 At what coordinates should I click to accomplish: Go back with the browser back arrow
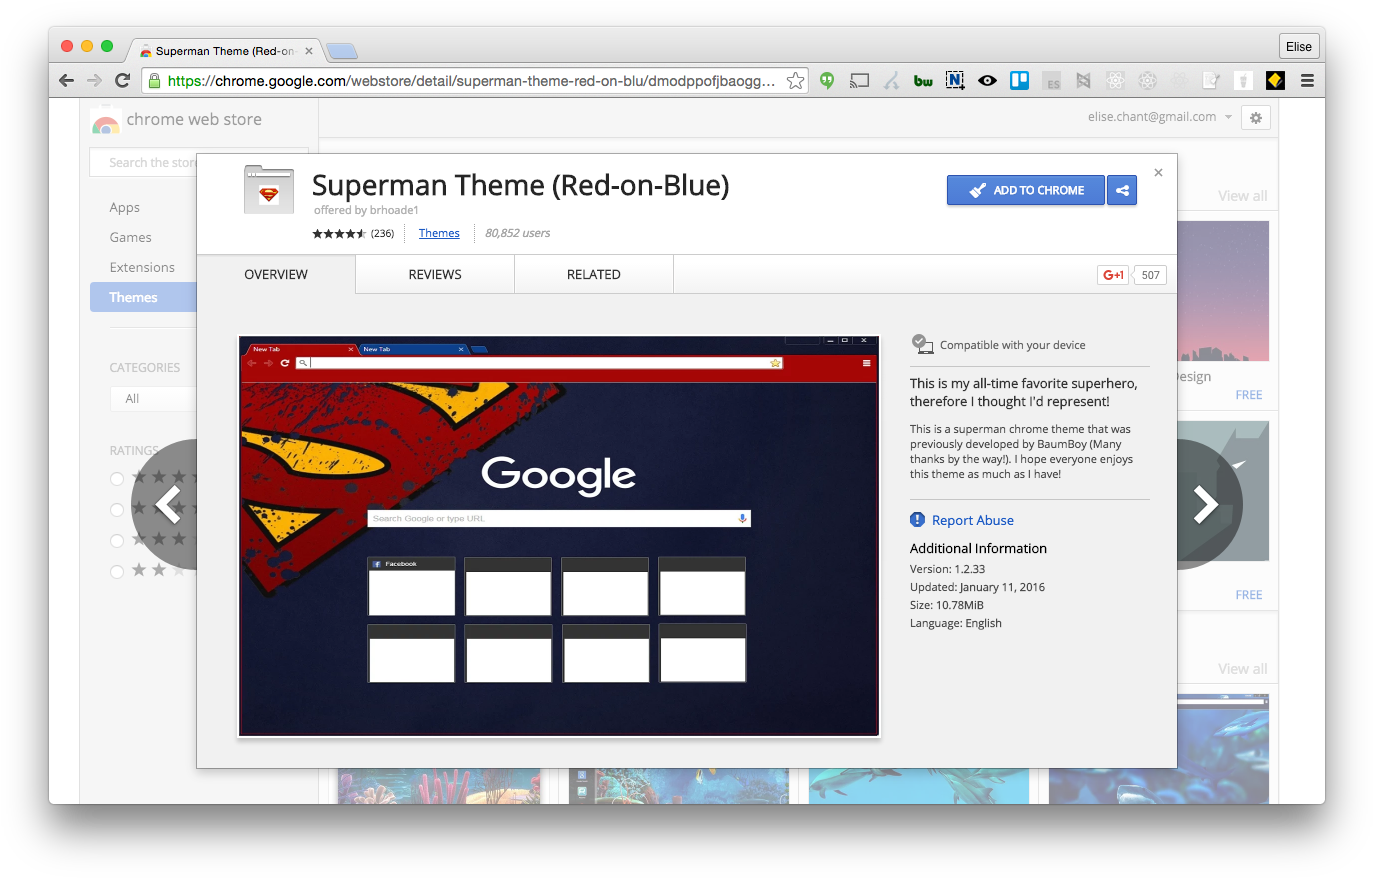(x=67, y=81)
